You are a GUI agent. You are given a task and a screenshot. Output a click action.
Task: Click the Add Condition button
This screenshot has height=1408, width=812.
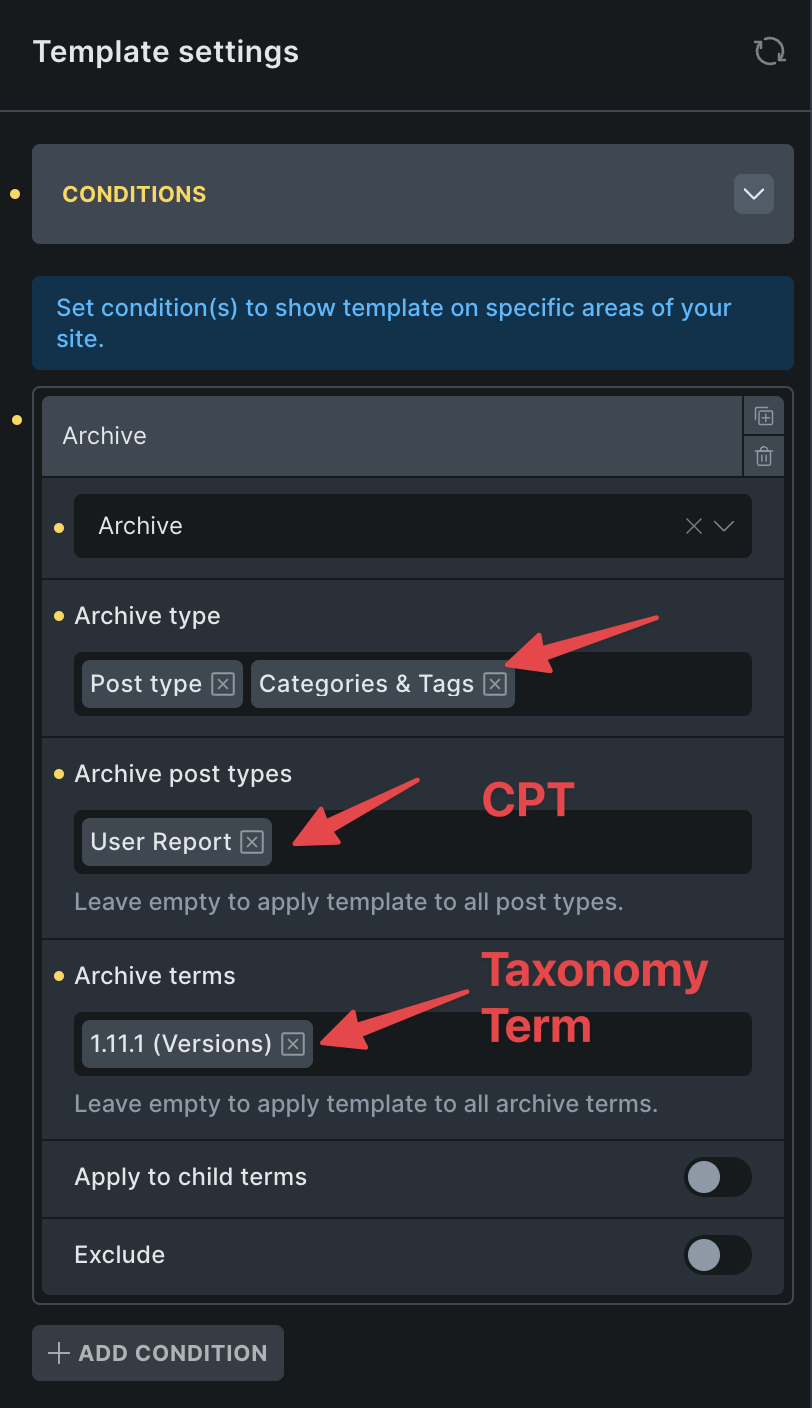click(158, 1353)
